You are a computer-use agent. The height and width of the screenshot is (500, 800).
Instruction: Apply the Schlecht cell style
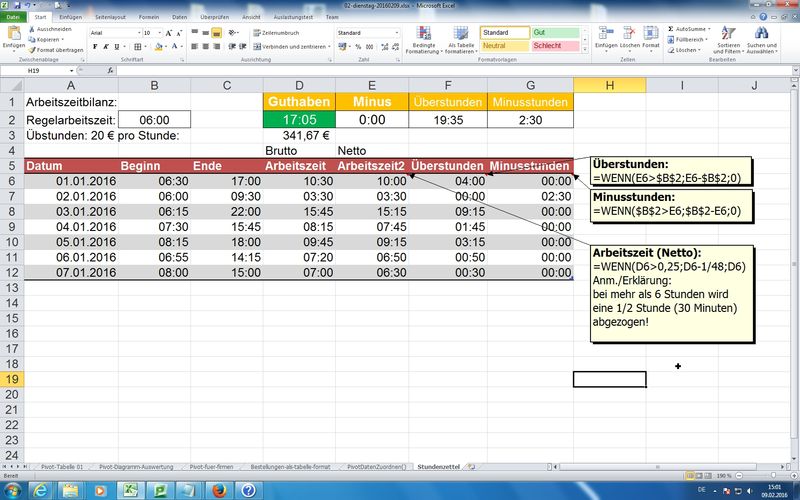(554, 46)
